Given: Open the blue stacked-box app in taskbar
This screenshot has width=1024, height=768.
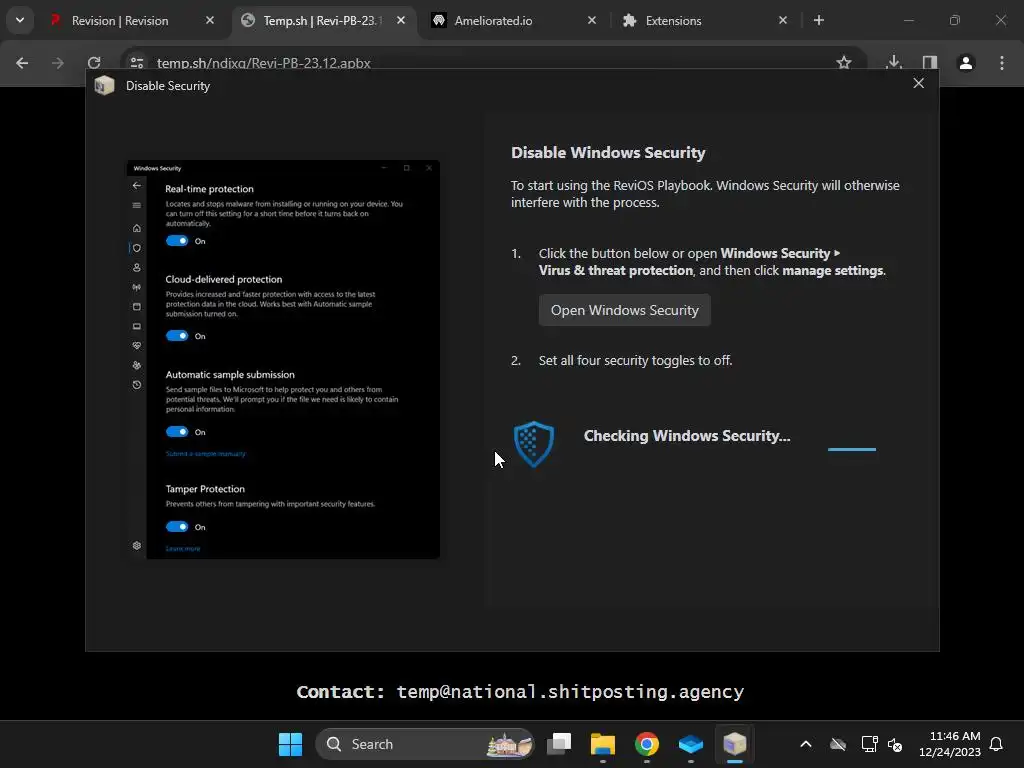Looking at the screenshot, I should click(x=690, y=744).
